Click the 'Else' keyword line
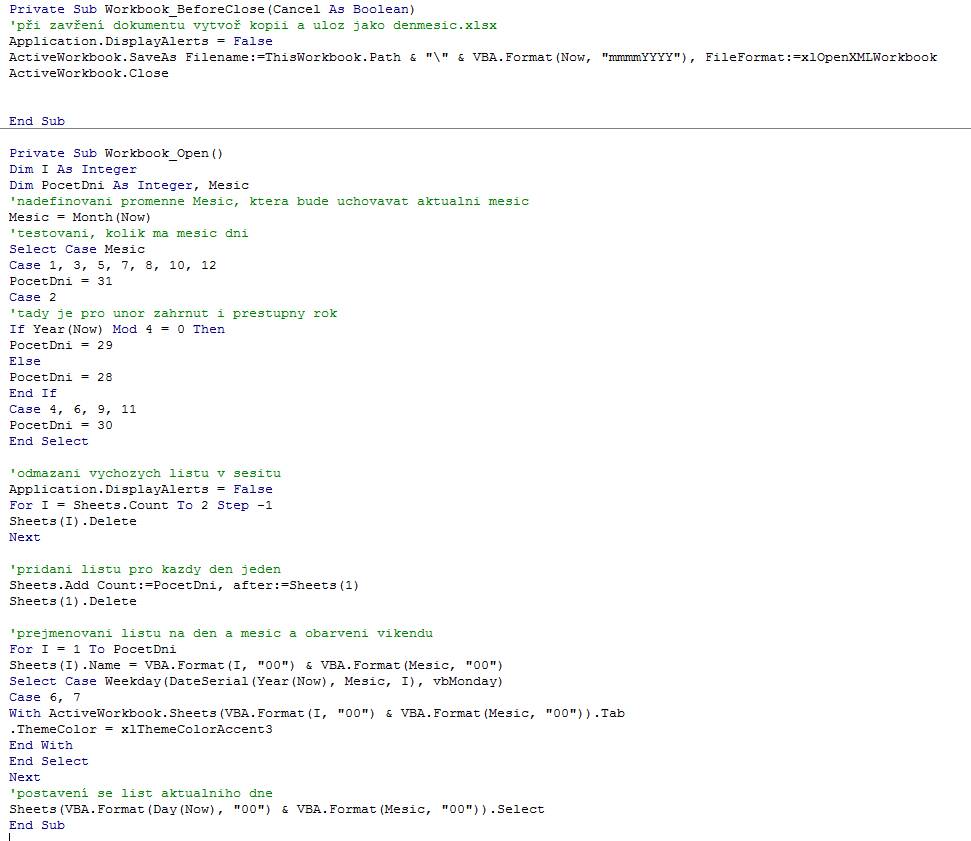This screenshot has width=971, height=841. coord(25,361)
